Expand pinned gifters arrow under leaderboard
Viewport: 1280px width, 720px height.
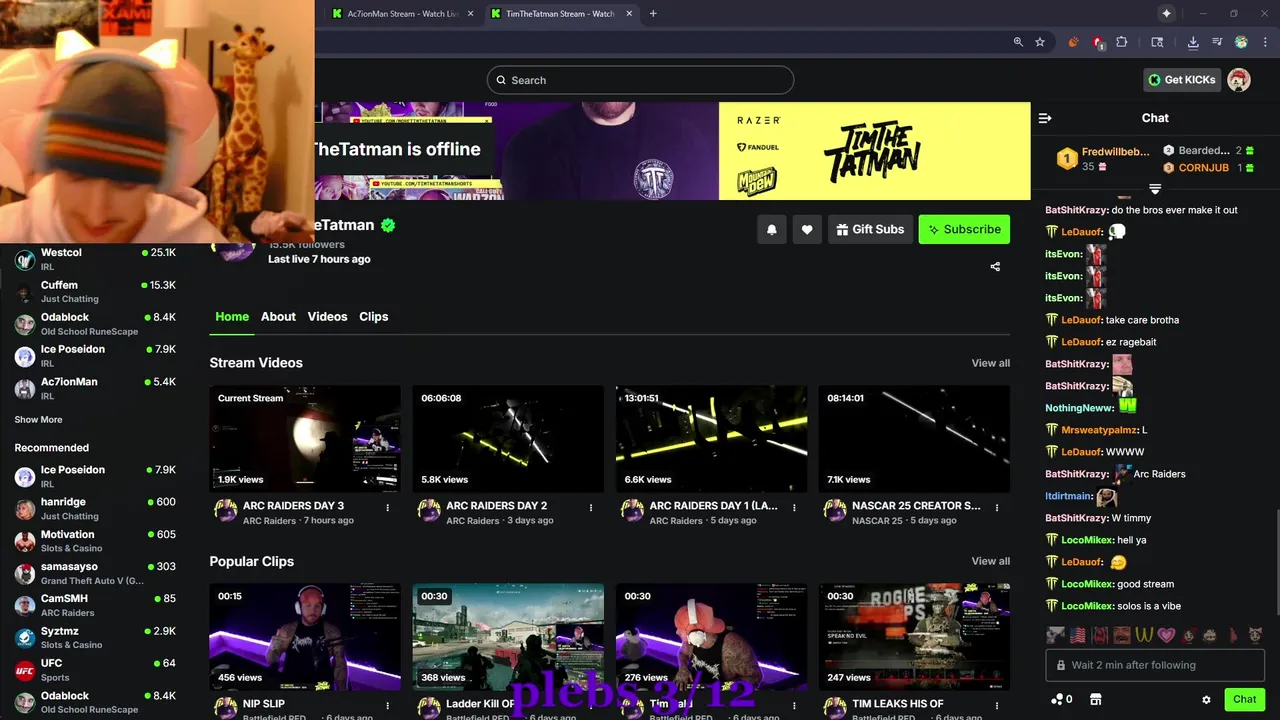coord(1155,189)
